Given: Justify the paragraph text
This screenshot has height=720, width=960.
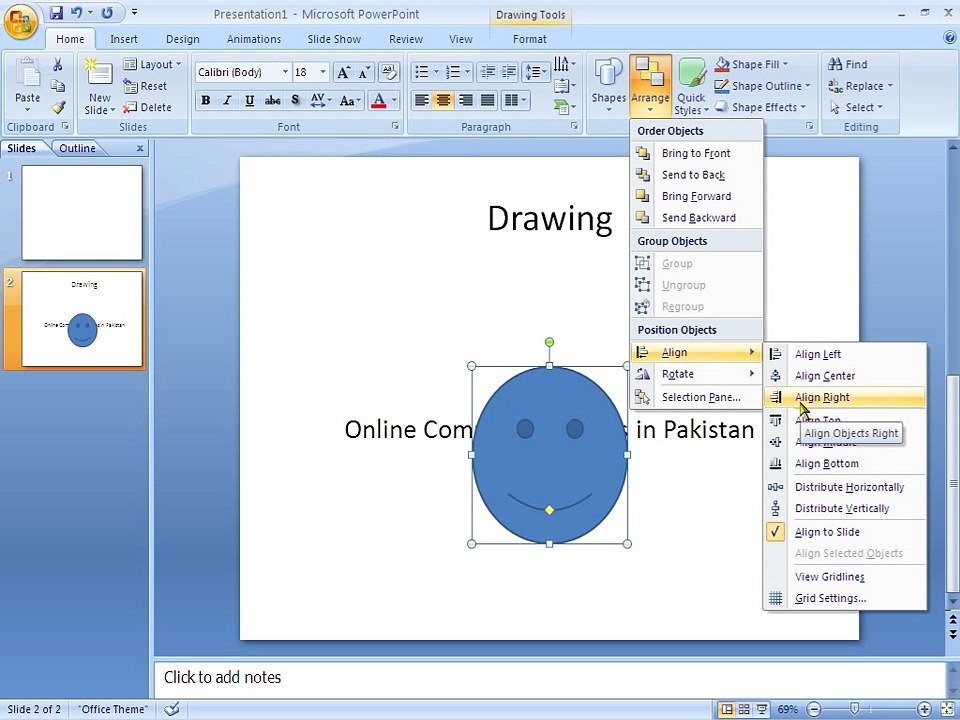Looking at the screenshot, I should tap(488, 100).
